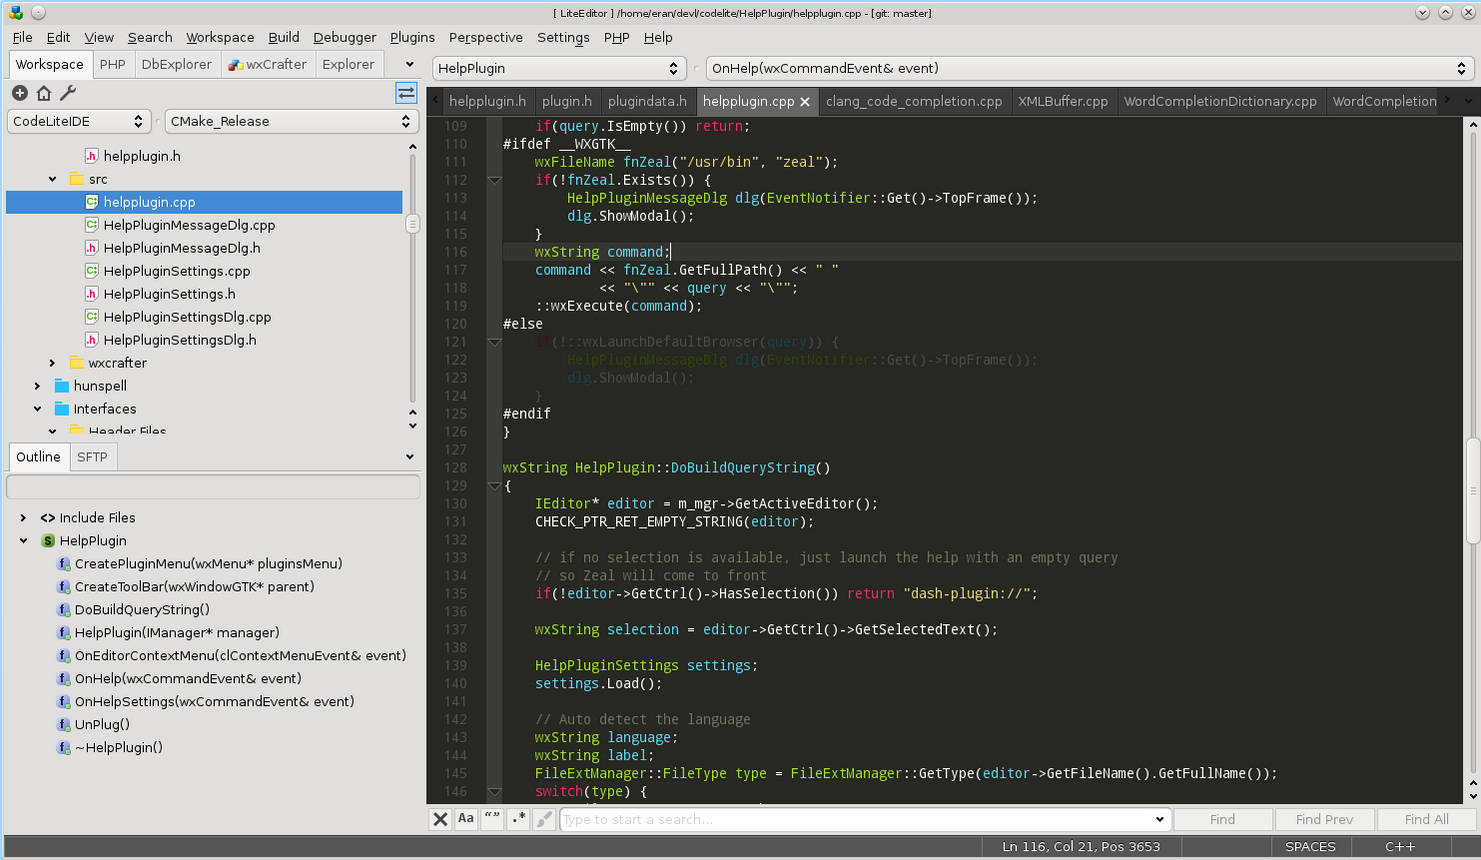Switch to the XMLBuffer.cpp tab
The image size is (1481, 860).
pos(1063,101)
